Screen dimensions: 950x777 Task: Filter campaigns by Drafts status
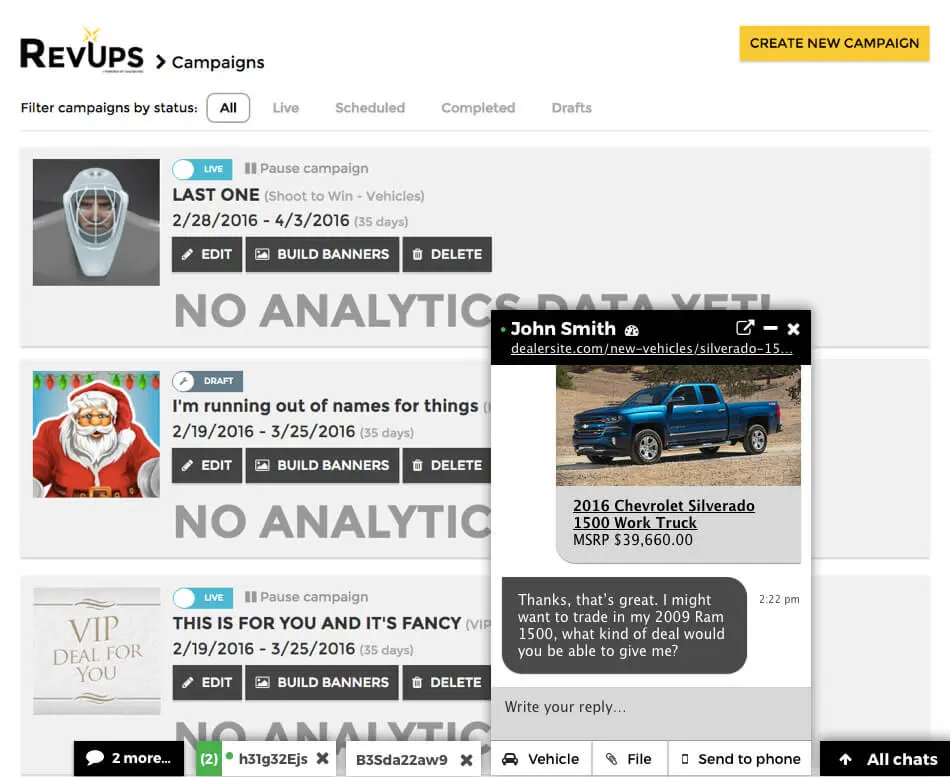coord(571,108)
